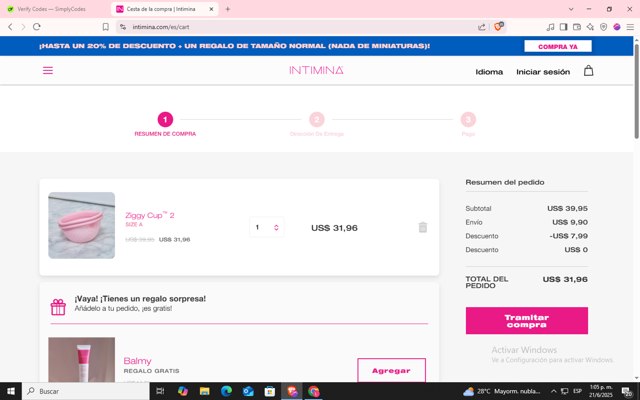This screenshot has width=640, height=400.
Task: Open a new tab with plus icon
Action: click(x=228, y=9)
